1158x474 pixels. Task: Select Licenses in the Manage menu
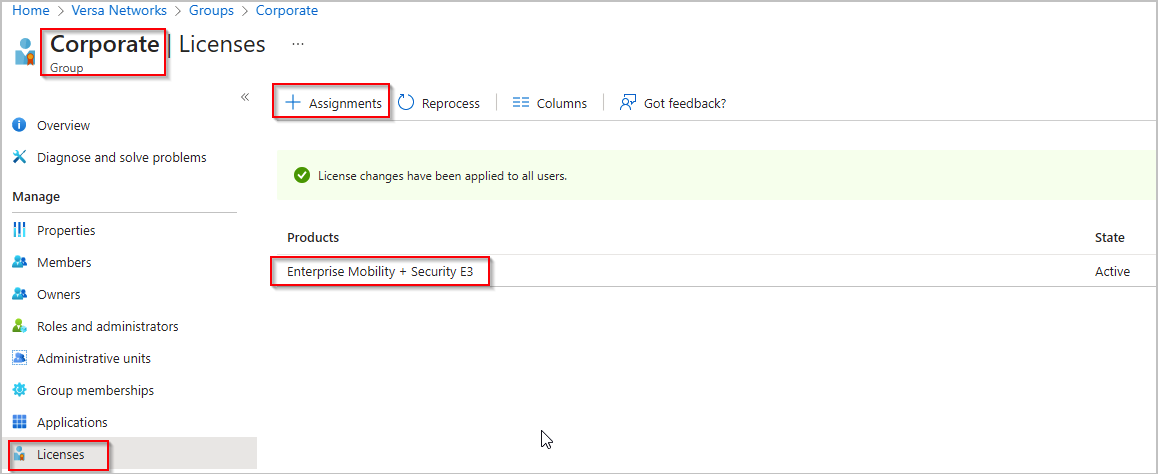pos(60,455)
